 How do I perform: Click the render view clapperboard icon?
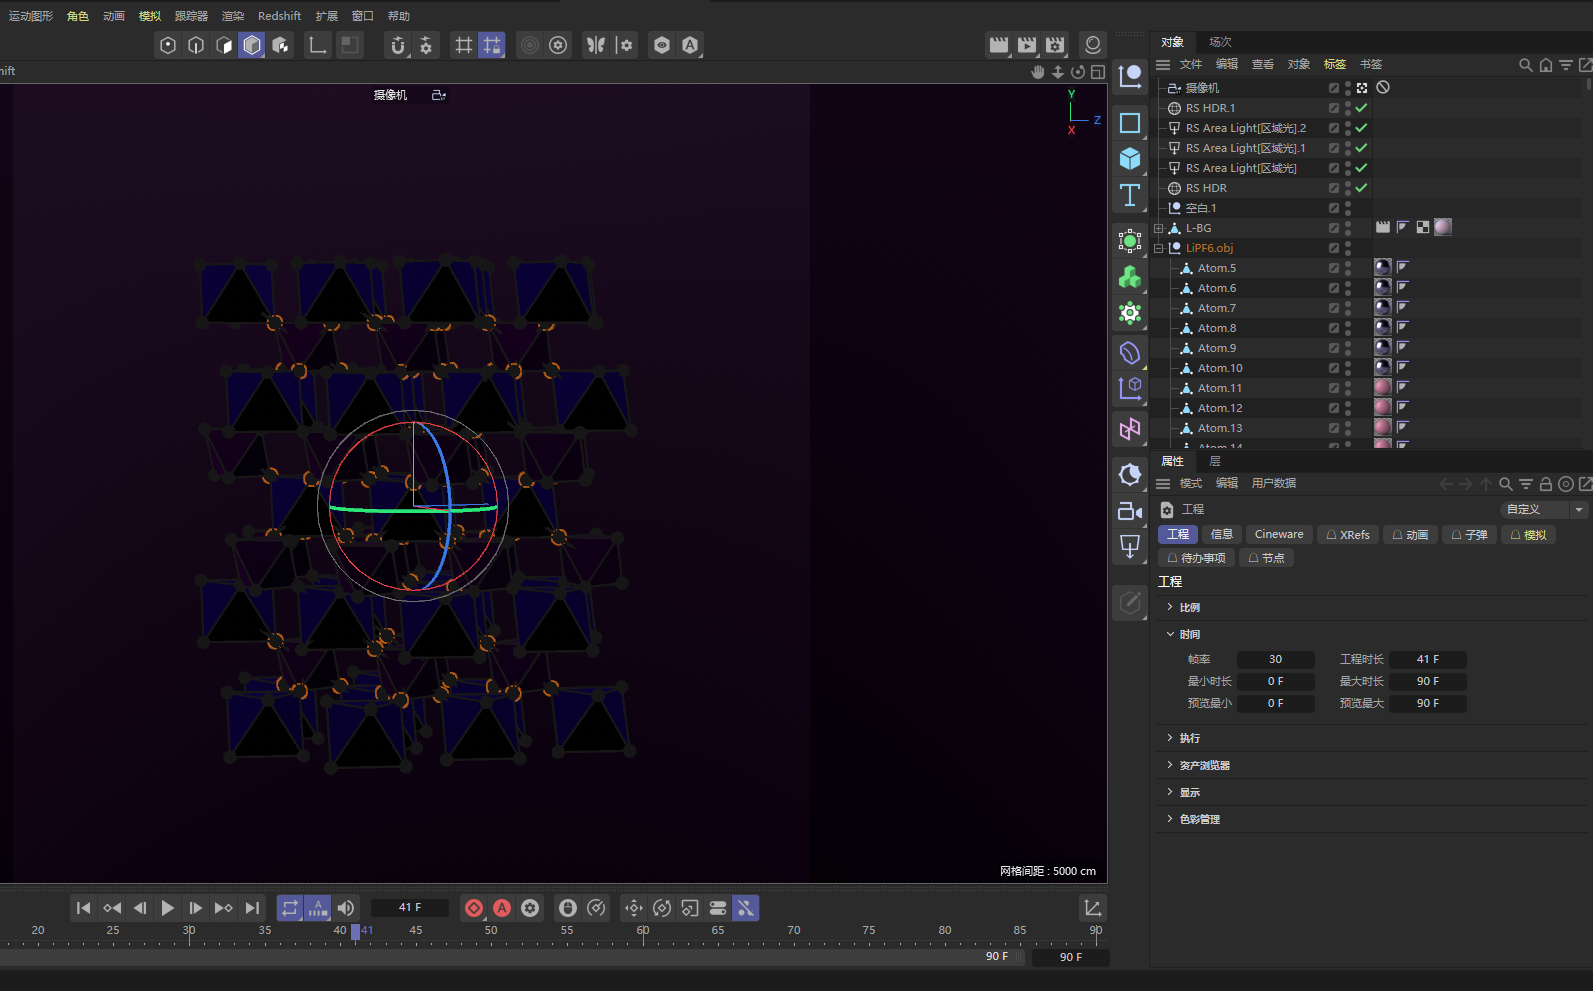tap(999, 45)
